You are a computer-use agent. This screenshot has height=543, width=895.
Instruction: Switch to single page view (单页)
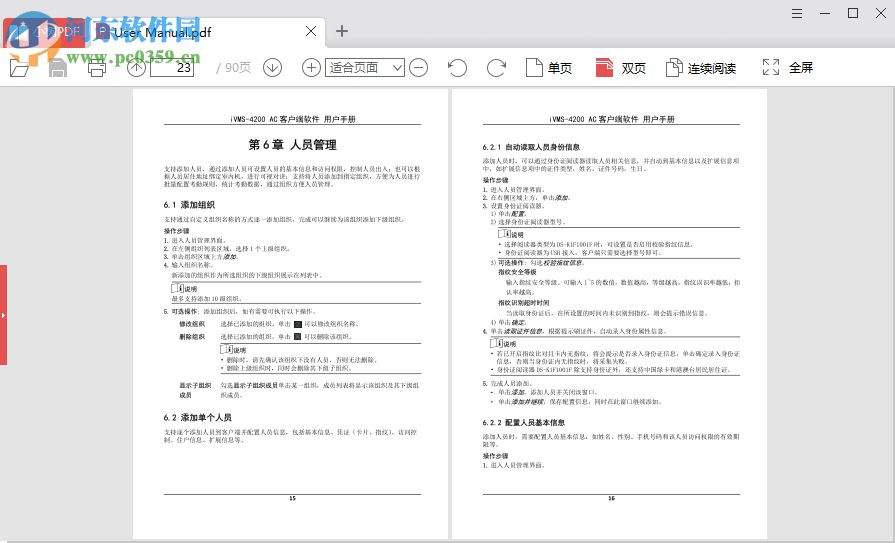tap(549, 68)
